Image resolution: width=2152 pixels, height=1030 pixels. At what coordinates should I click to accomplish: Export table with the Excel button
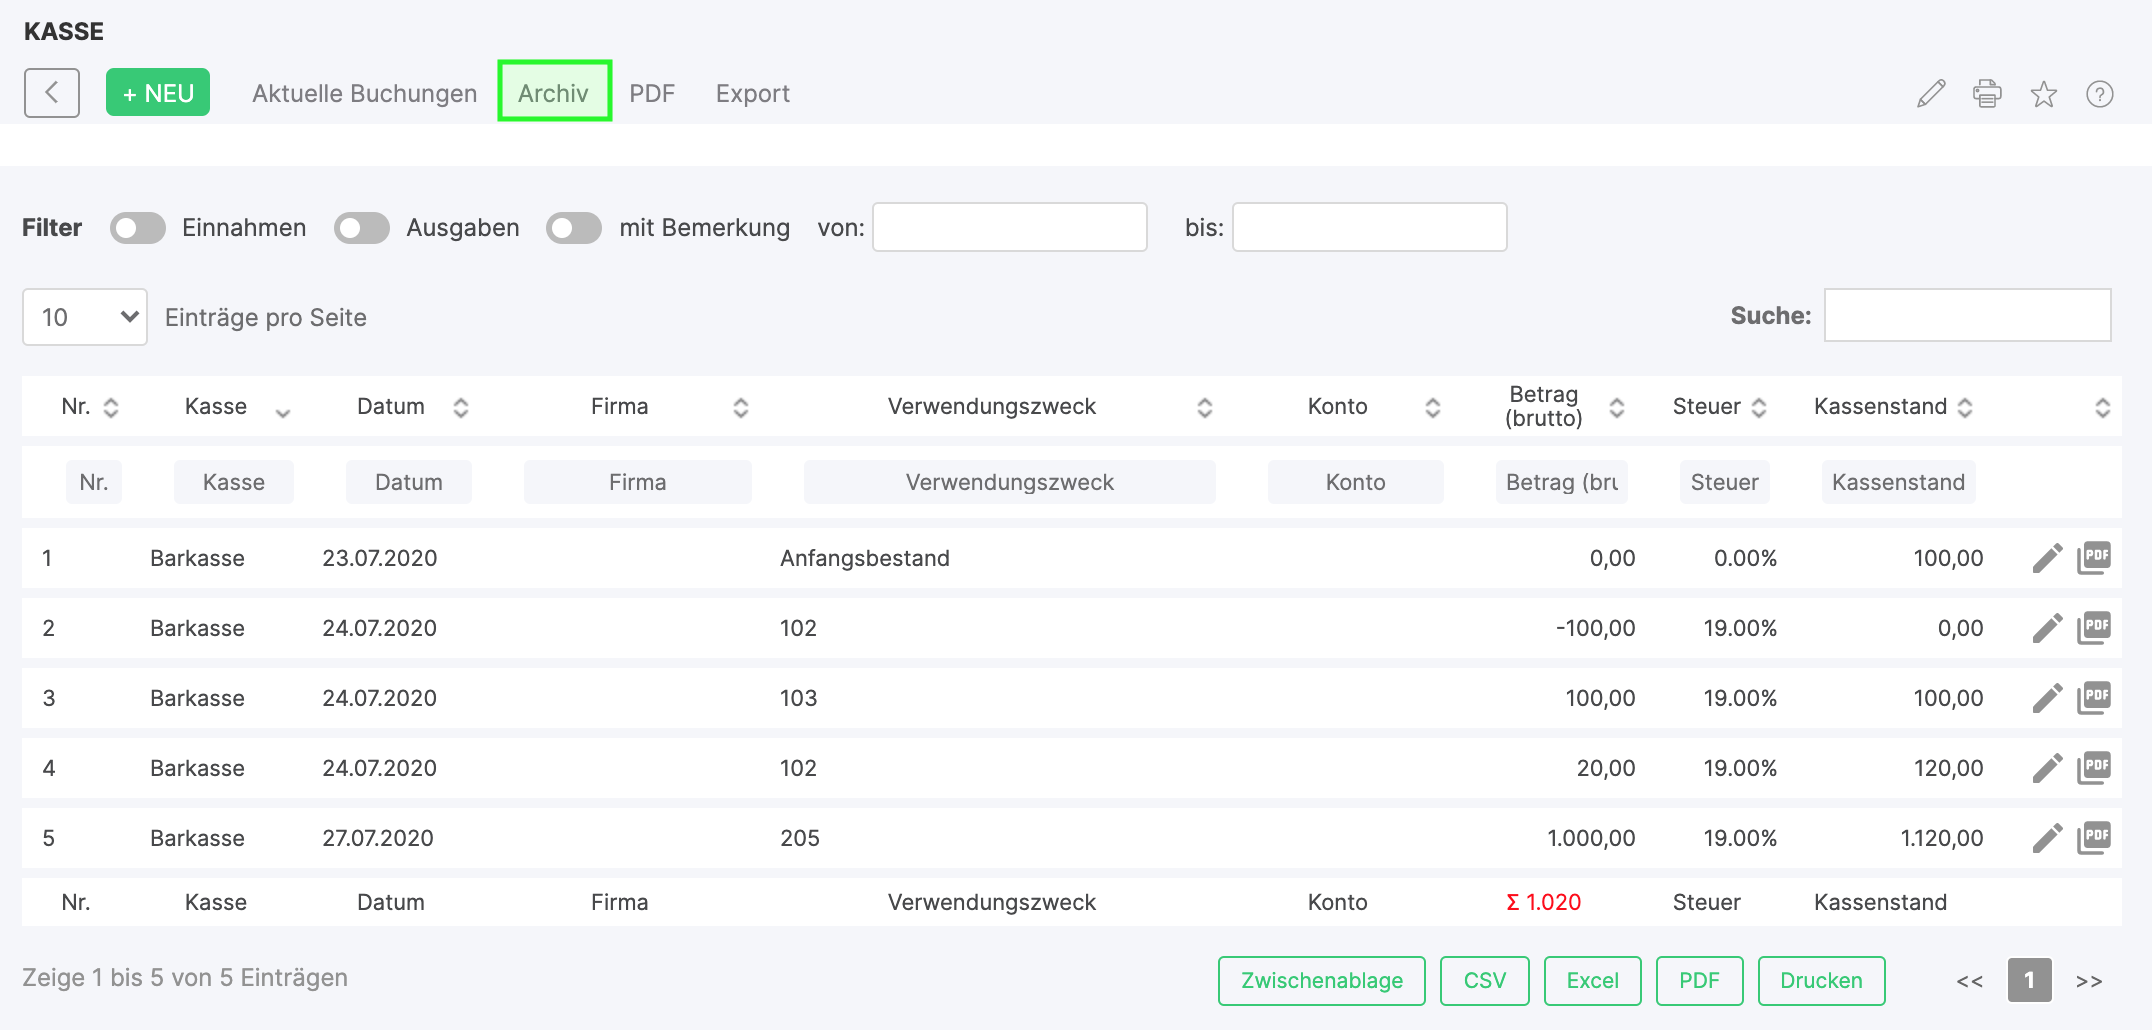1592,980
